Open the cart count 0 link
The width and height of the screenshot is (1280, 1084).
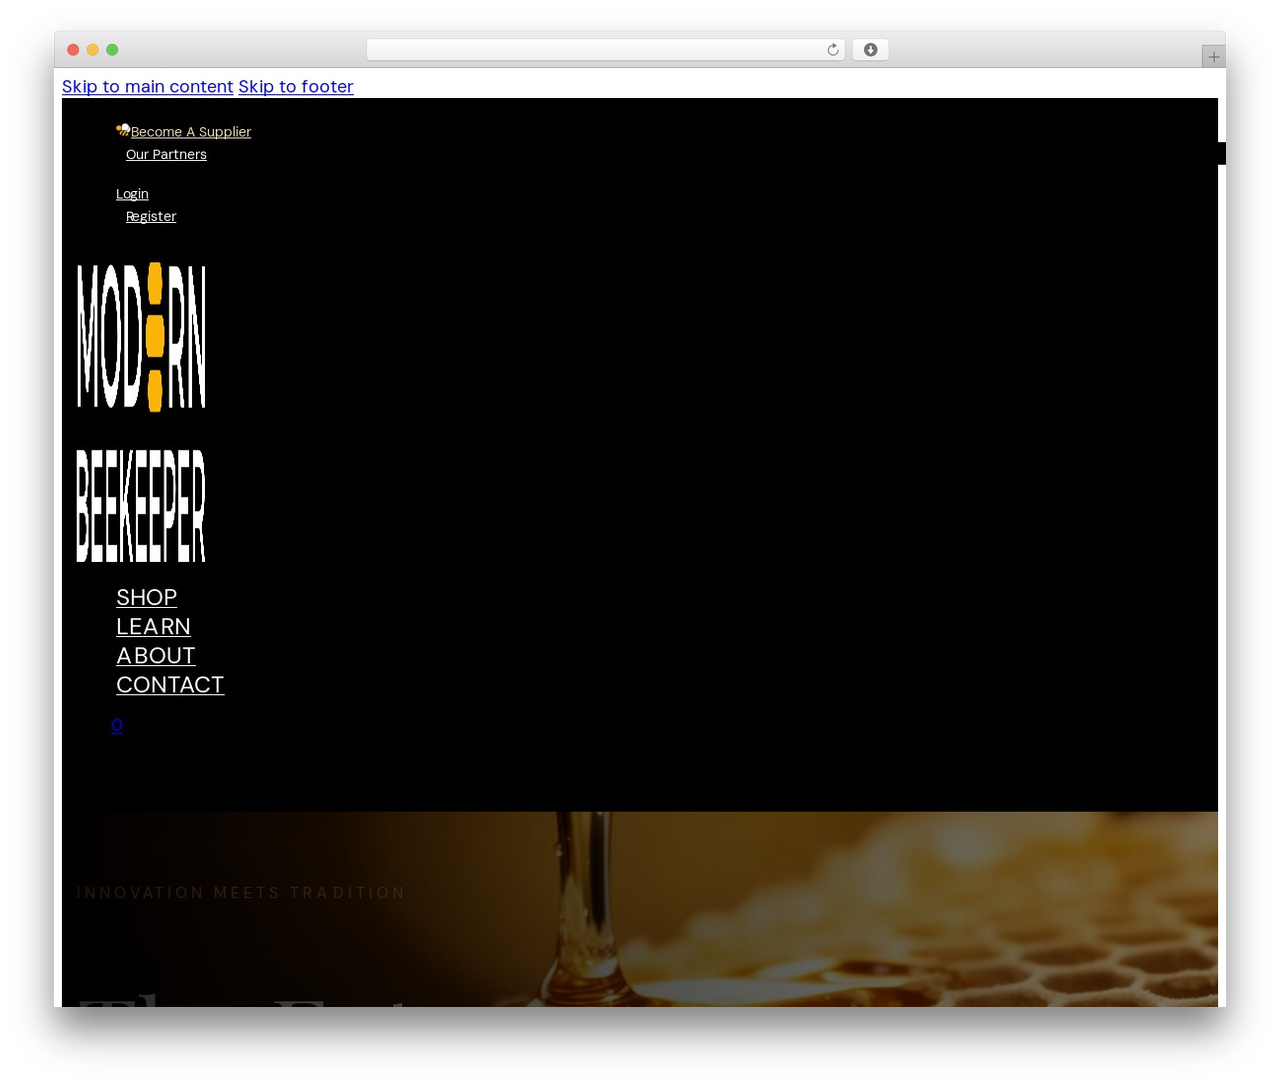tap(117, 726)
